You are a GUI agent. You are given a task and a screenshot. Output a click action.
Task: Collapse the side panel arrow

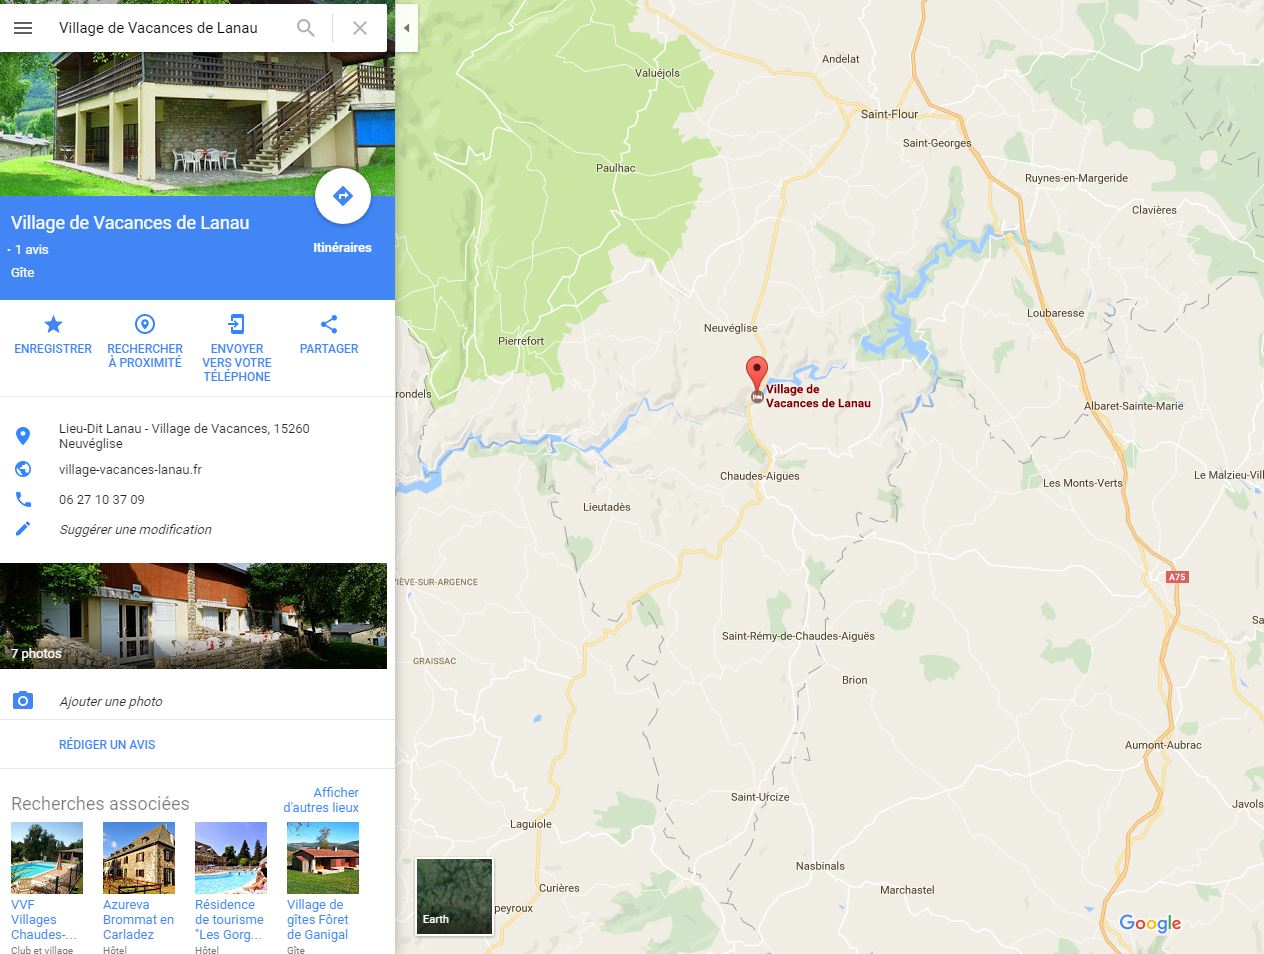406,28
